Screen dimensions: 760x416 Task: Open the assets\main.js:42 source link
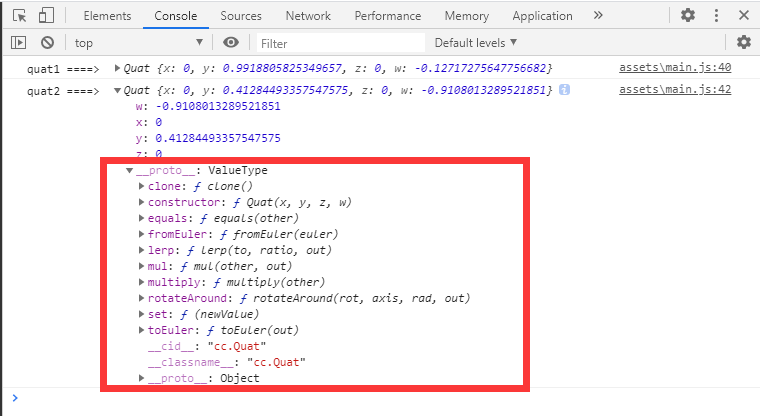tap(675, 89)
